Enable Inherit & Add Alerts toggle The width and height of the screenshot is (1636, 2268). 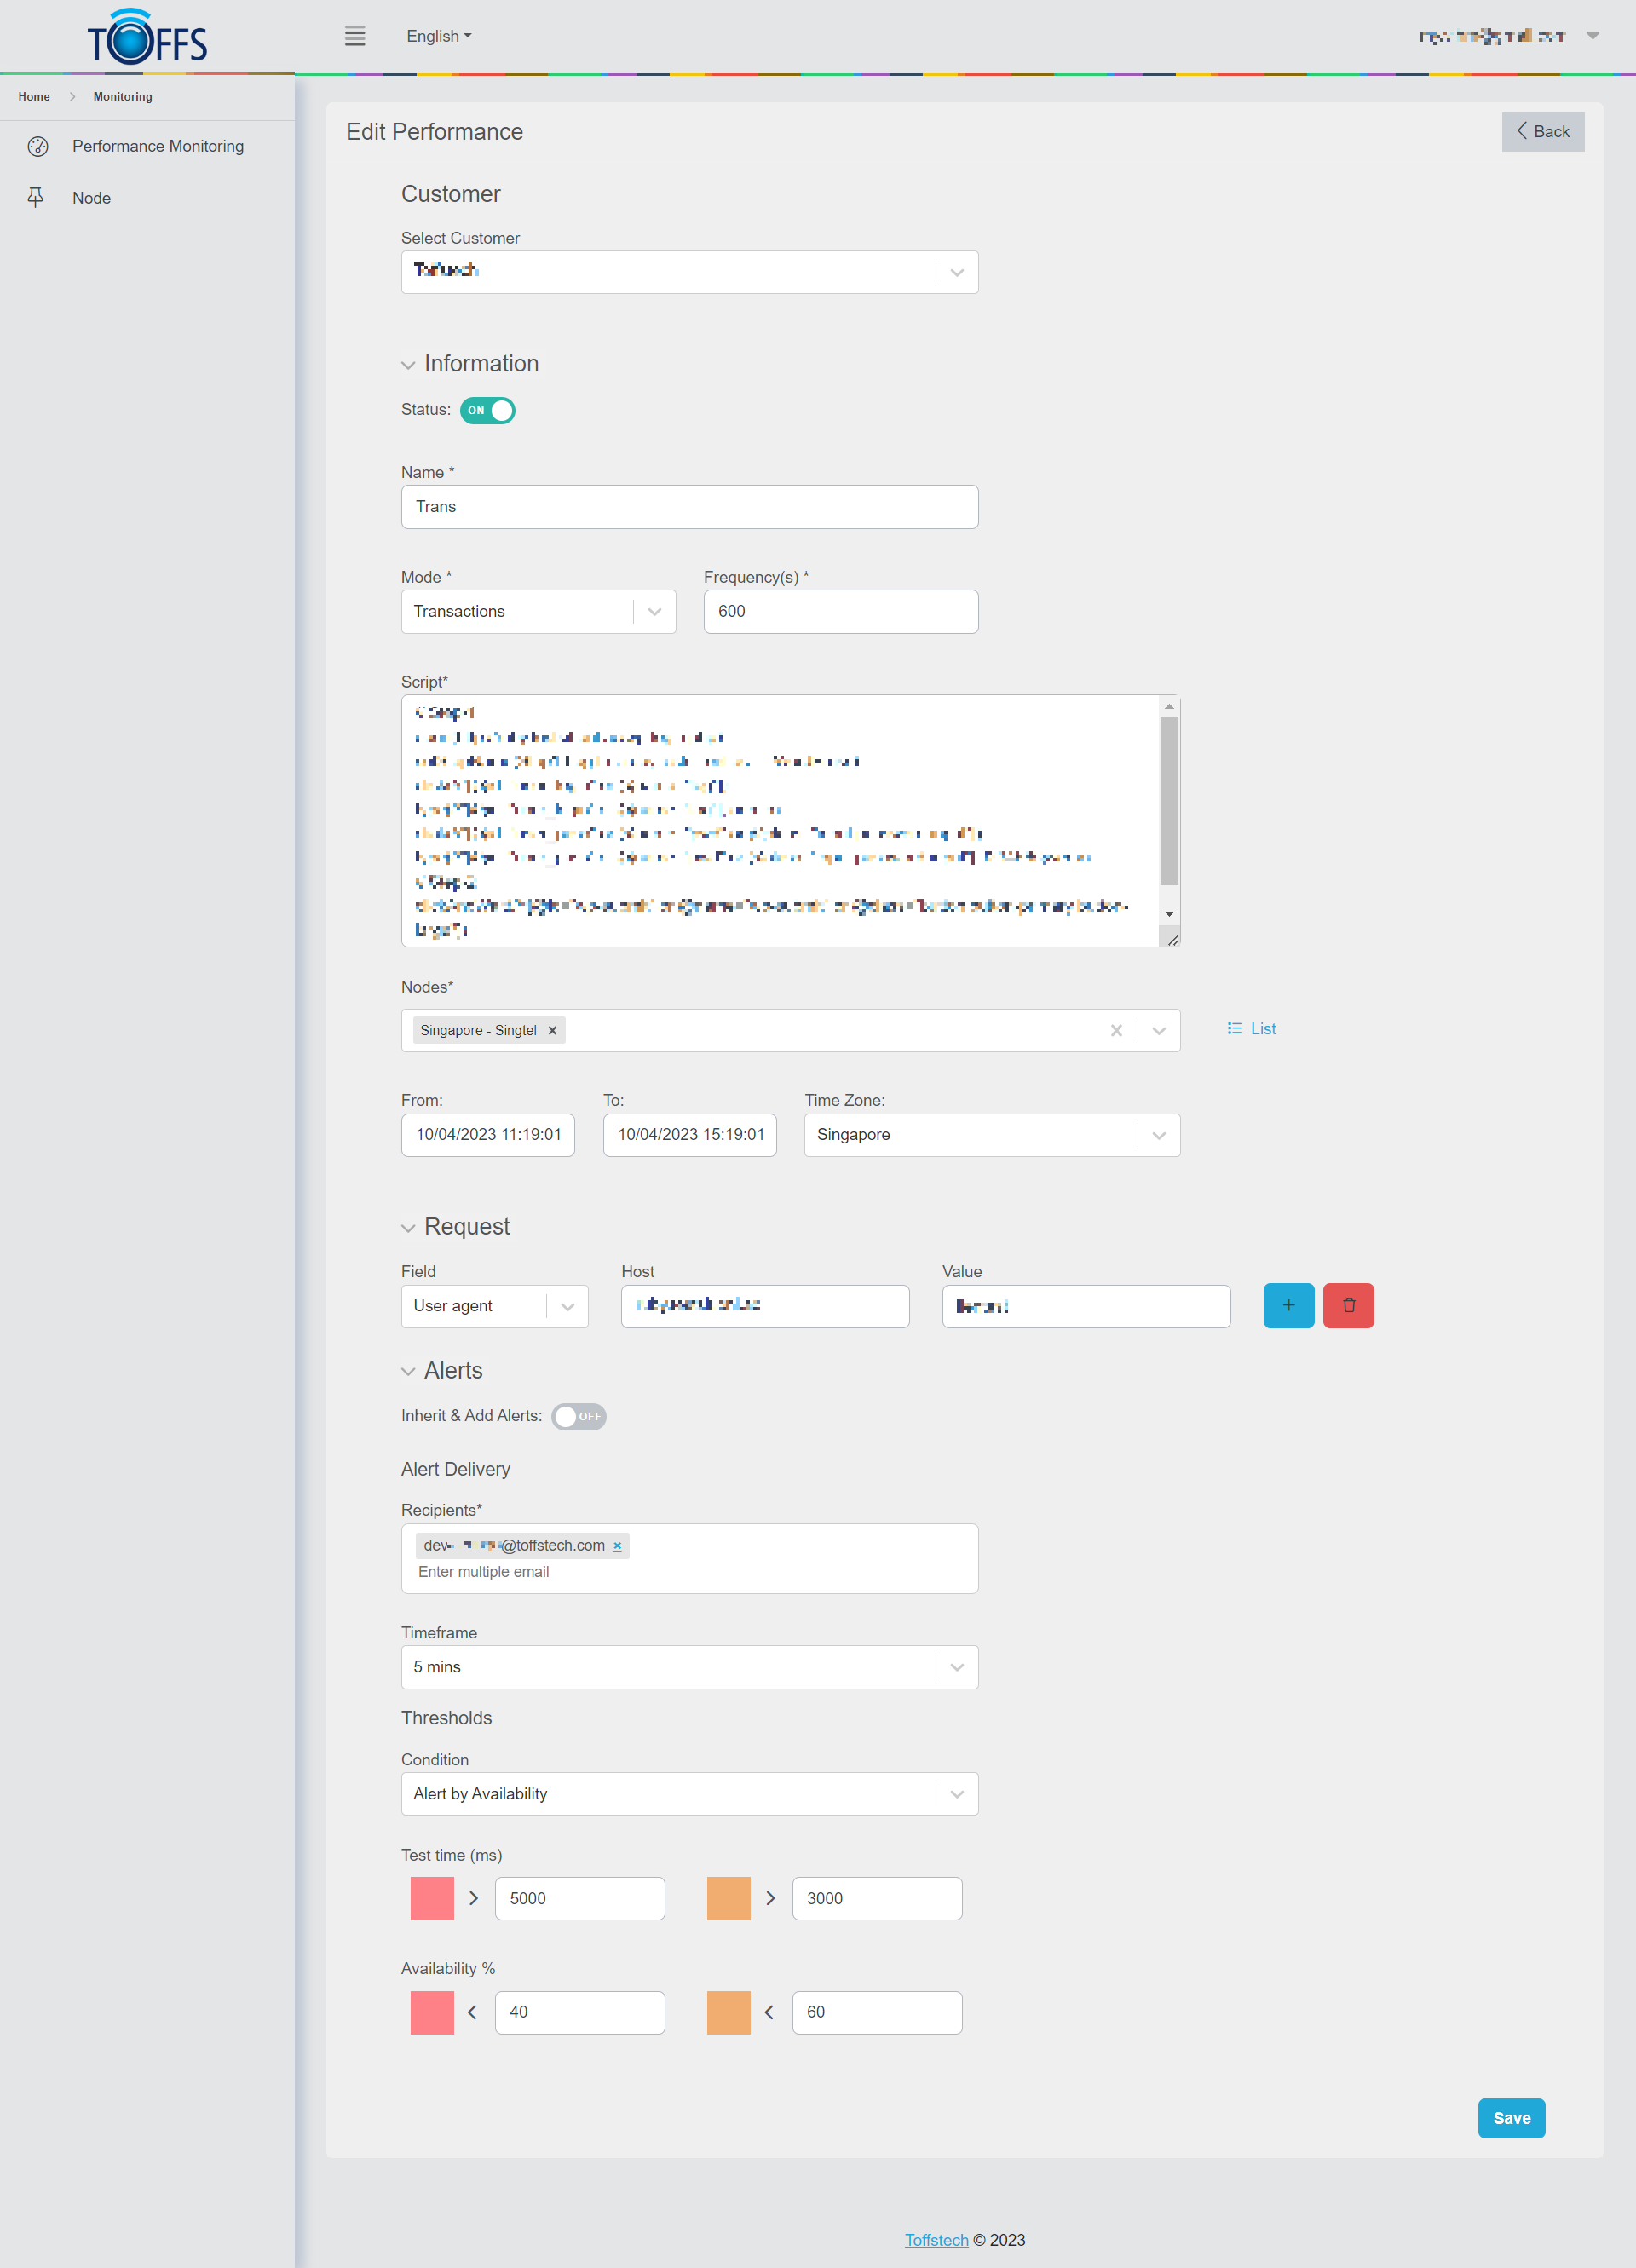tap(578, 1416)
